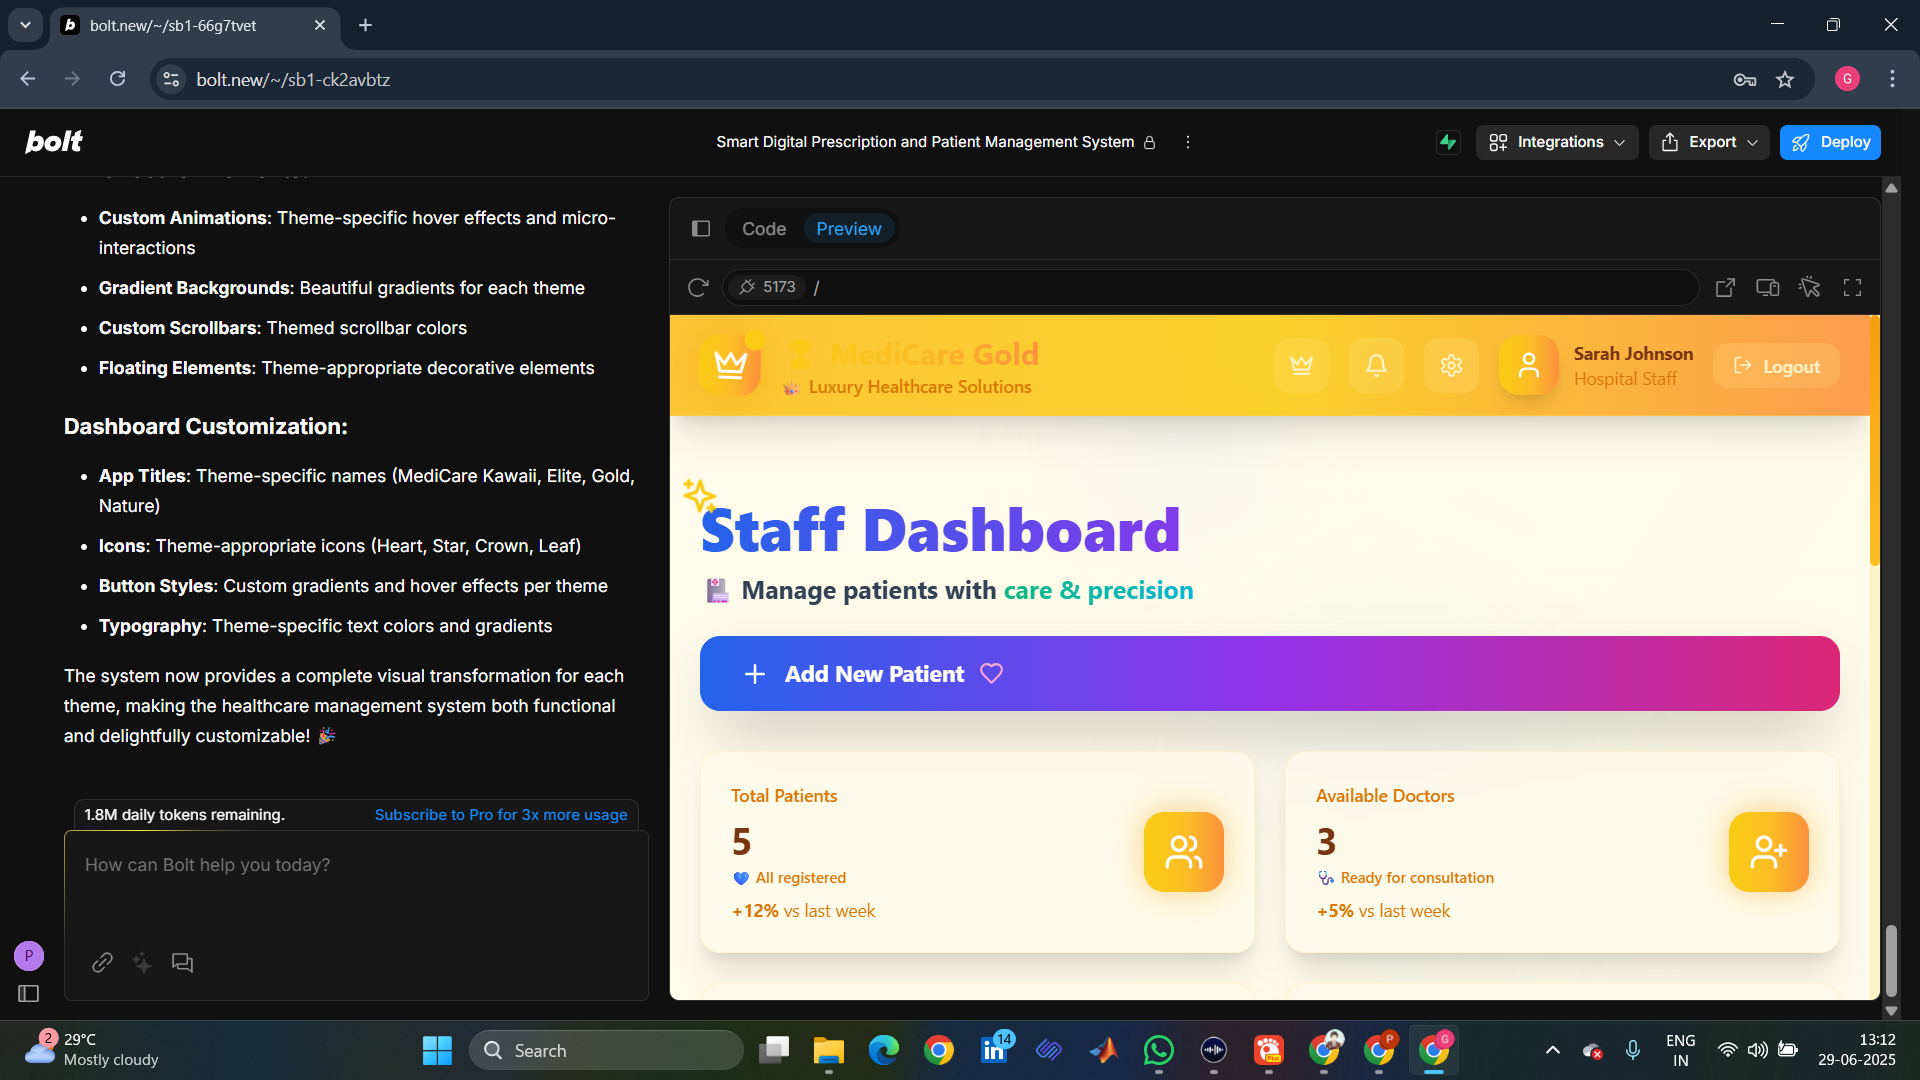This screenshot has width=1920, height=1080.
Task: Activate the element inspector selector icon
Action: [1809, 288]
